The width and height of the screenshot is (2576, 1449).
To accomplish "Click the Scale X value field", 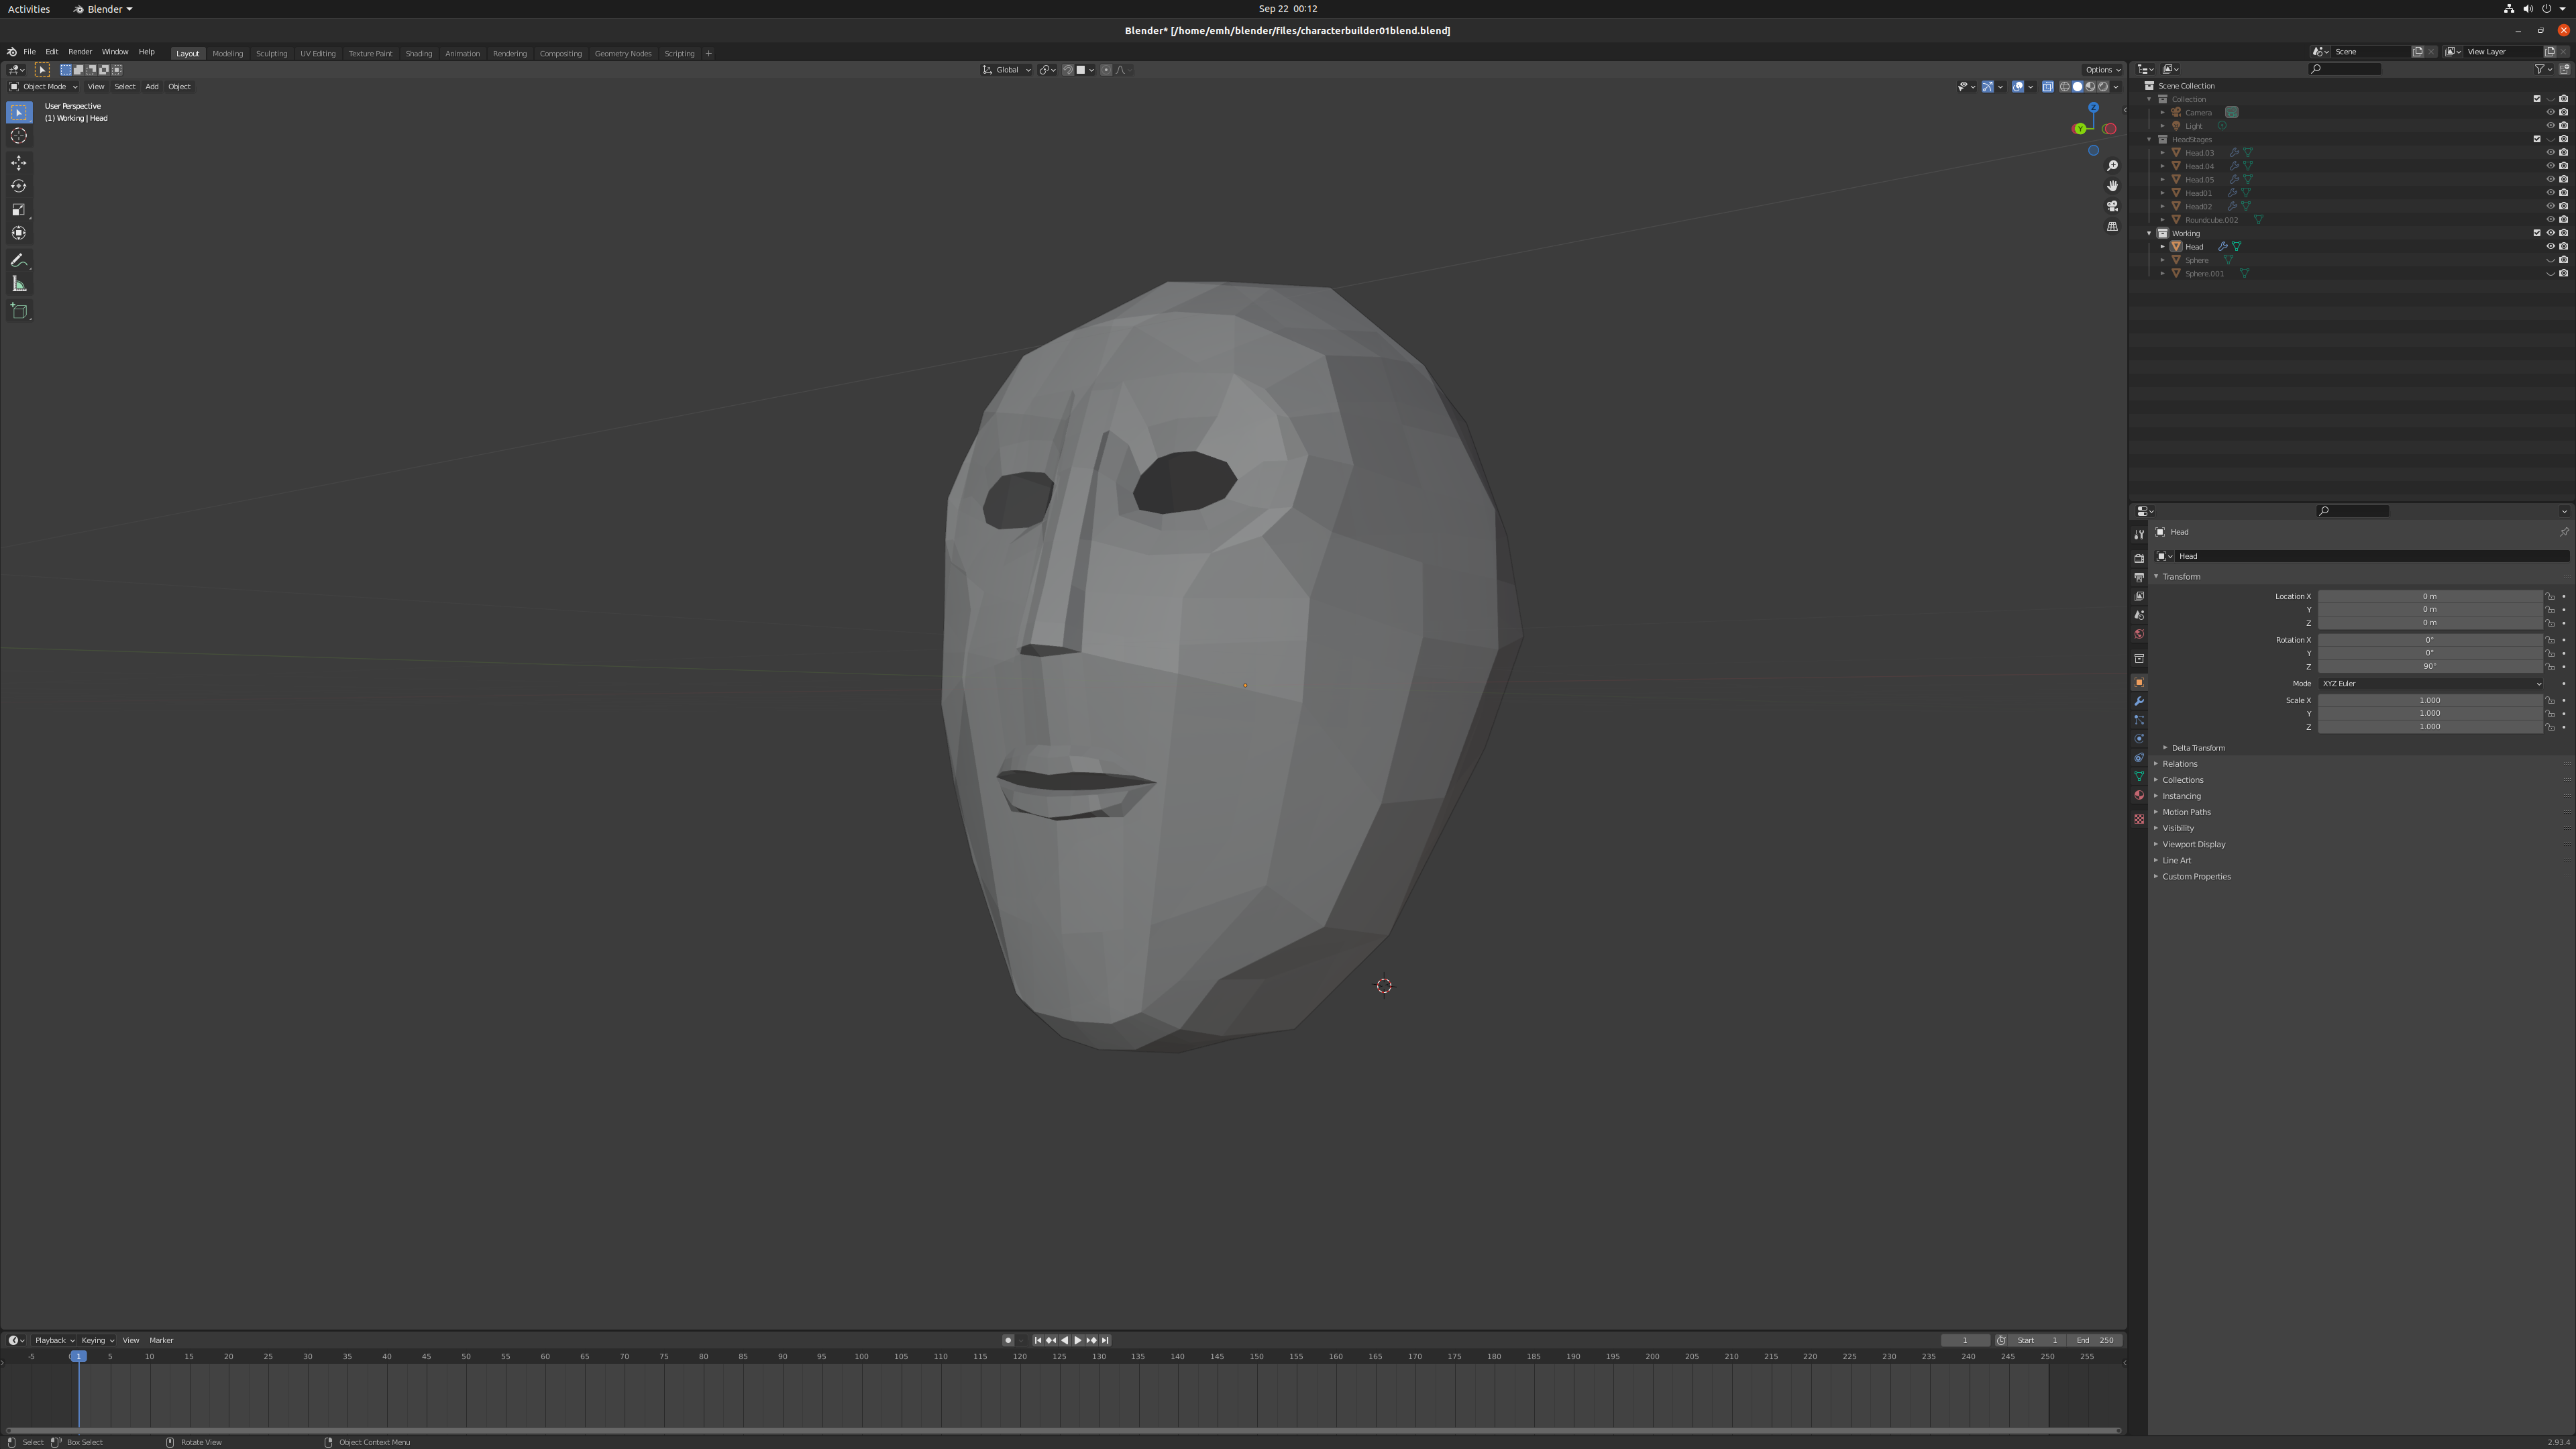I will point(2430,700).
